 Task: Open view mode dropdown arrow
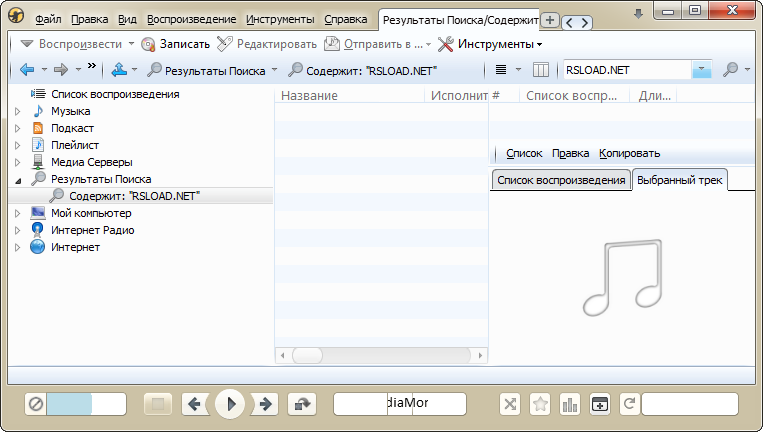518,70
